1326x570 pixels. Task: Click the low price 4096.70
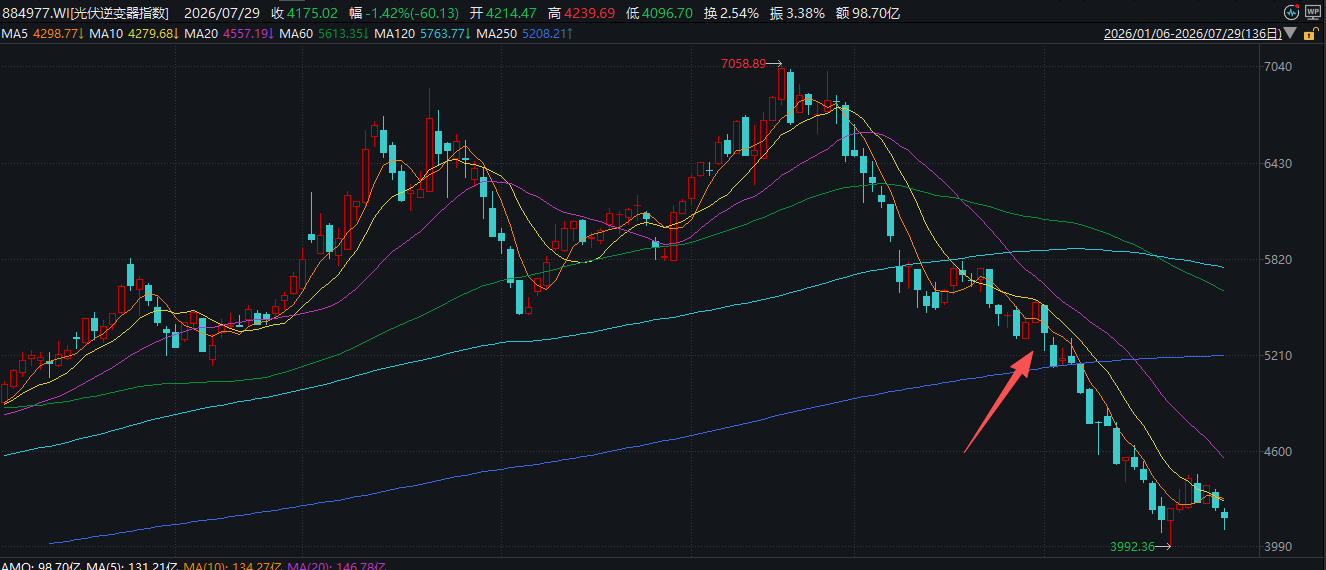pos(668,14)
